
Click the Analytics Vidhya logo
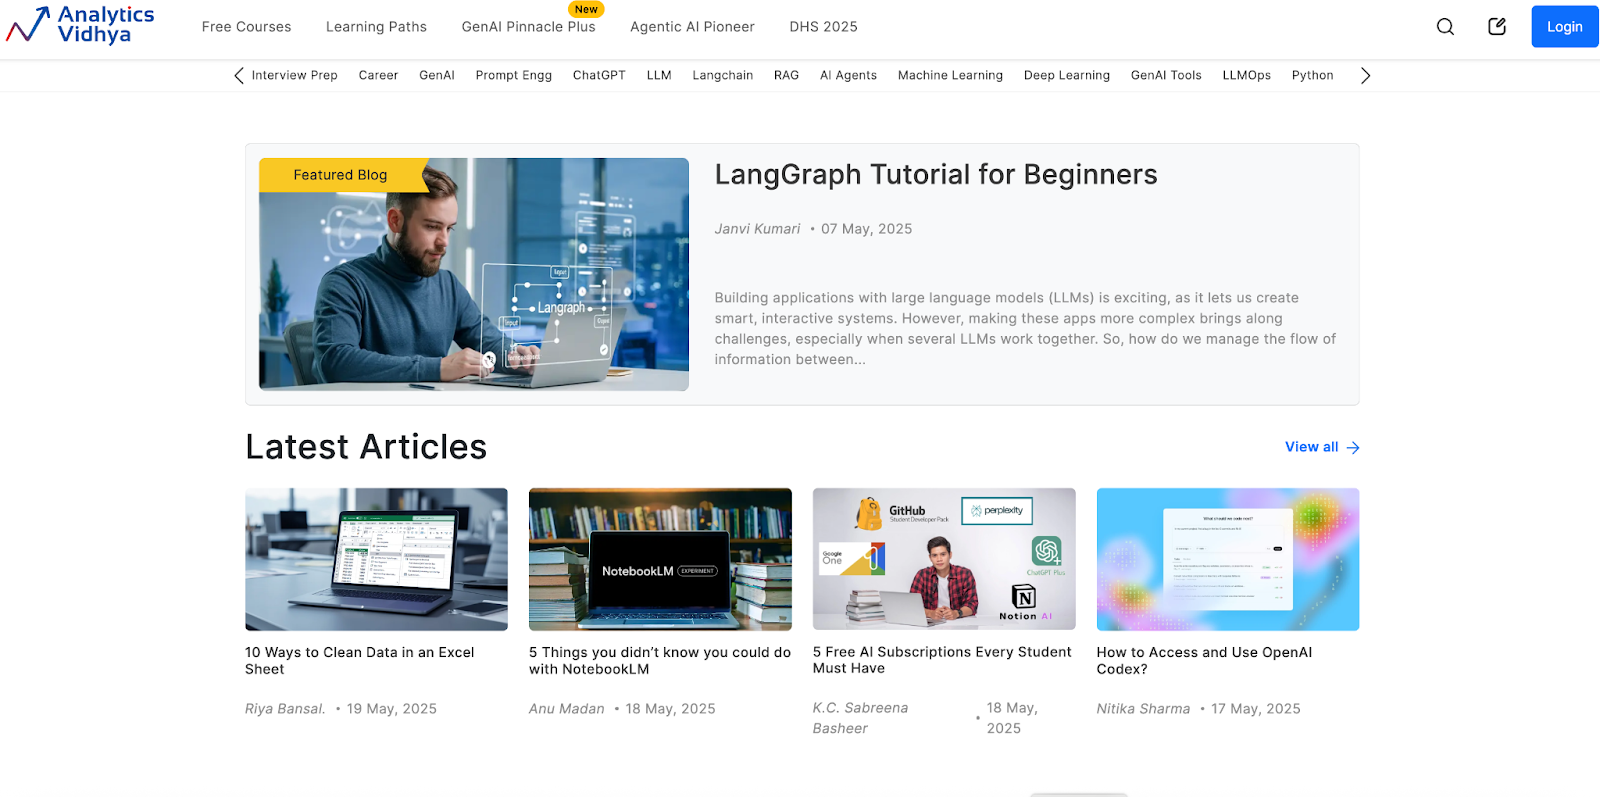tap(80, 26)
